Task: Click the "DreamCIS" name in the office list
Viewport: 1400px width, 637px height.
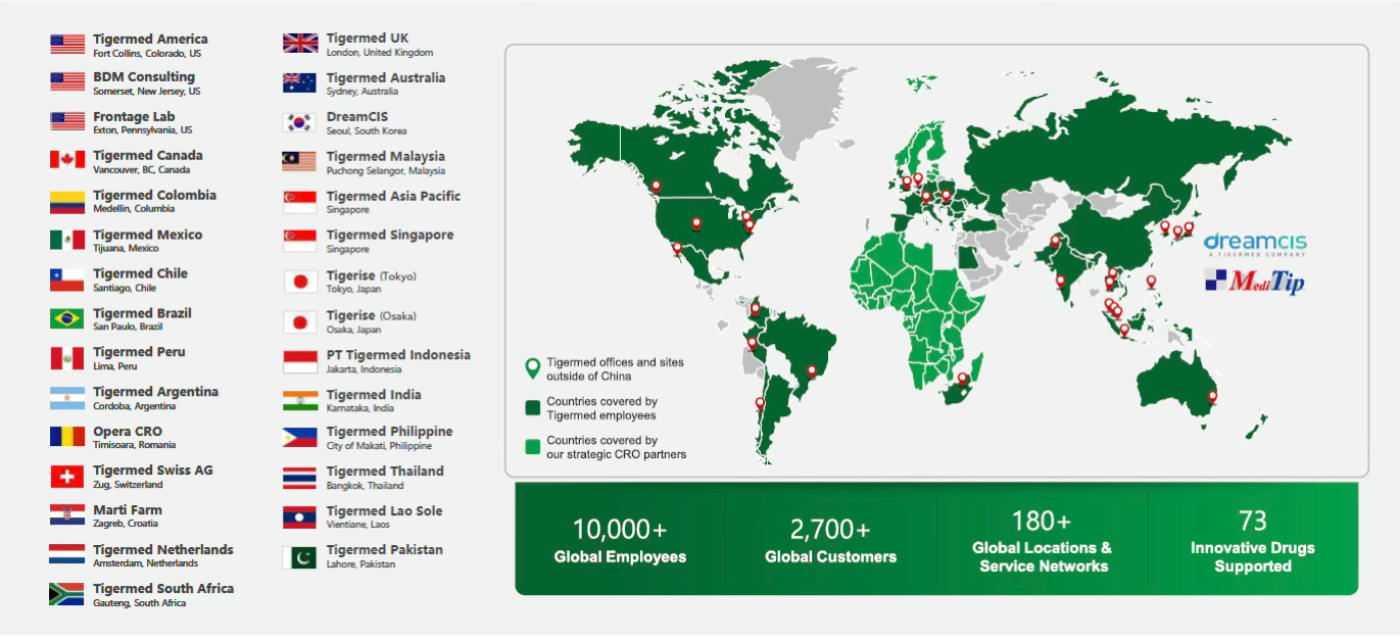Action: coord(357,117)
